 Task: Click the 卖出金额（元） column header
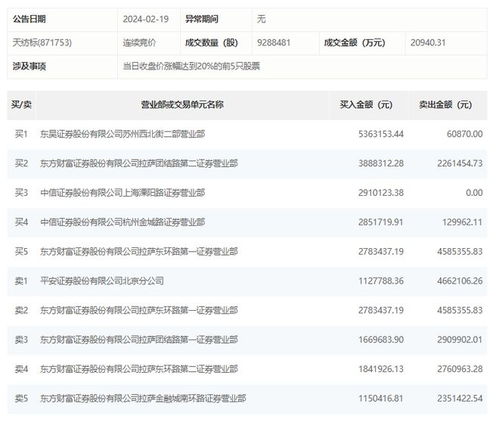coord(445,105)
